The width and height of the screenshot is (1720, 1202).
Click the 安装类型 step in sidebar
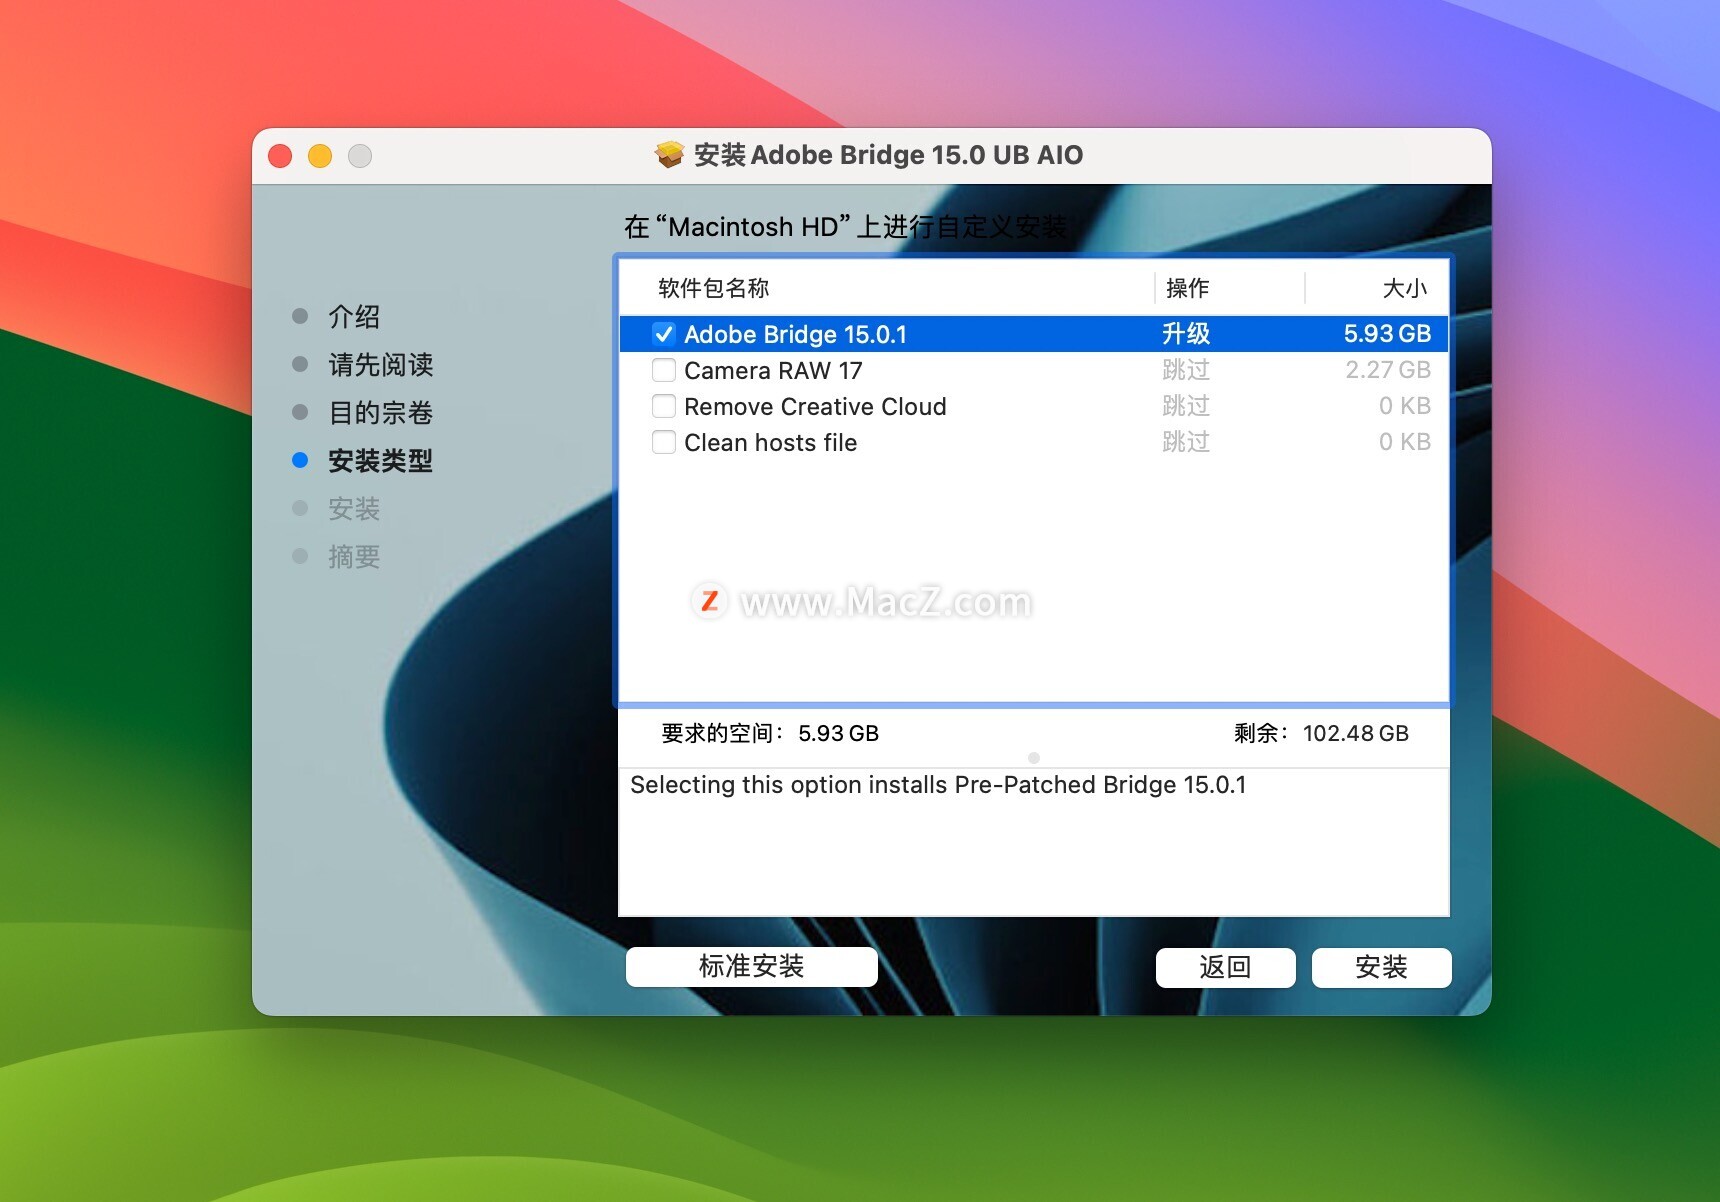(380, 460)
